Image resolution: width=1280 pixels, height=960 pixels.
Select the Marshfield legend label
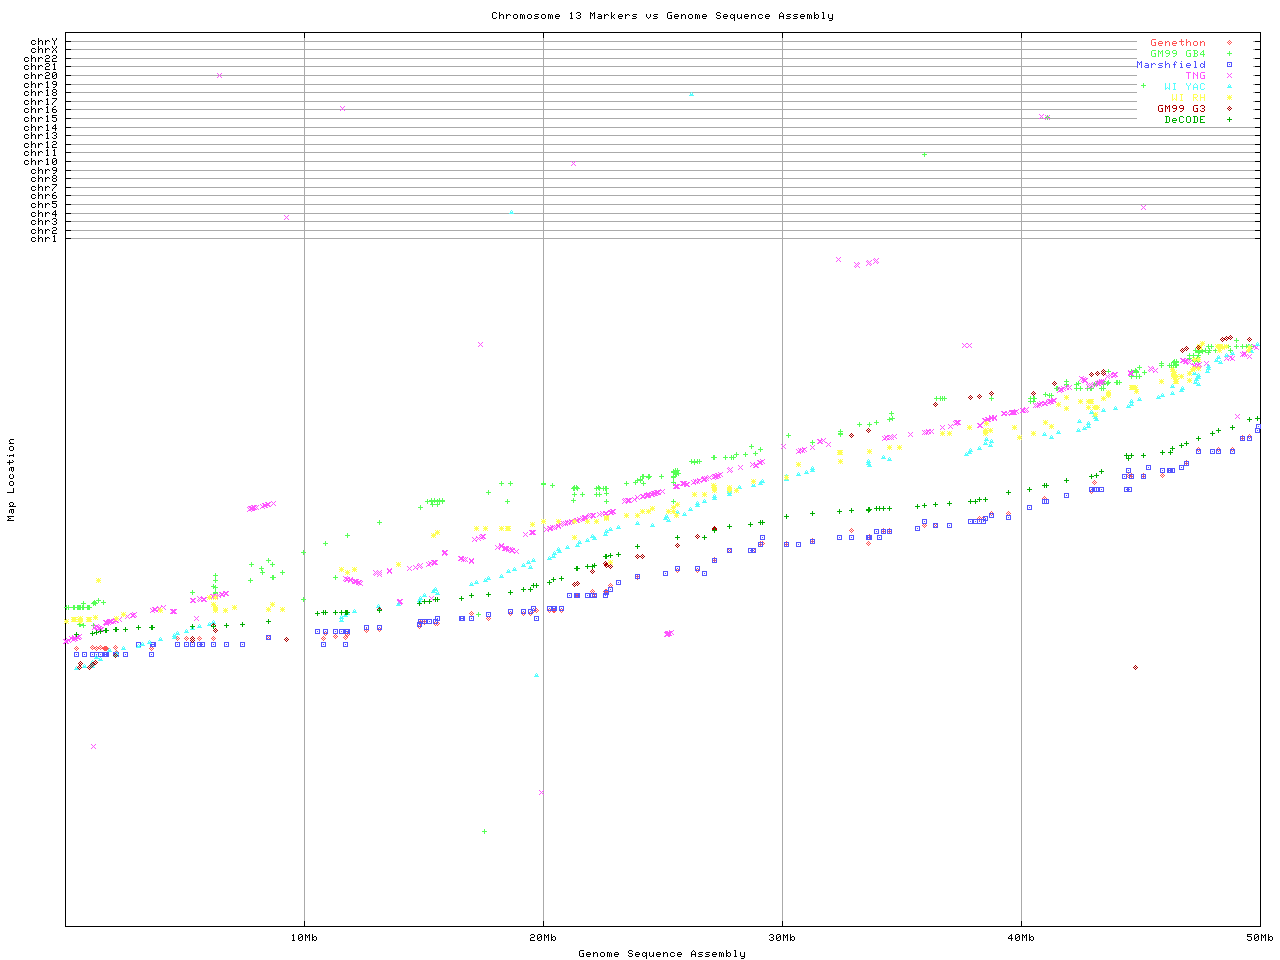1170,65
